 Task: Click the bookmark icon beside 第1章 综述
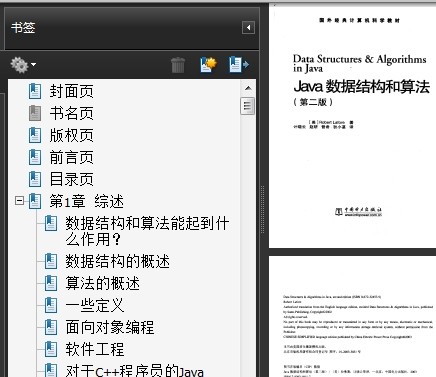[35, 201]
